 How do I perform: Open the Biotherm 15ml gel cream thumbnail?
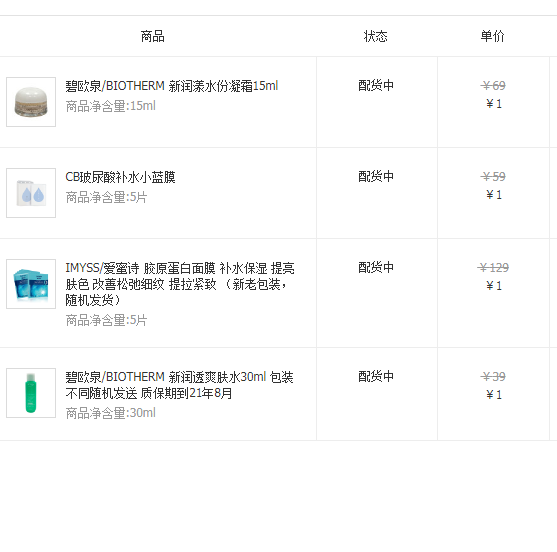[31, 102]
